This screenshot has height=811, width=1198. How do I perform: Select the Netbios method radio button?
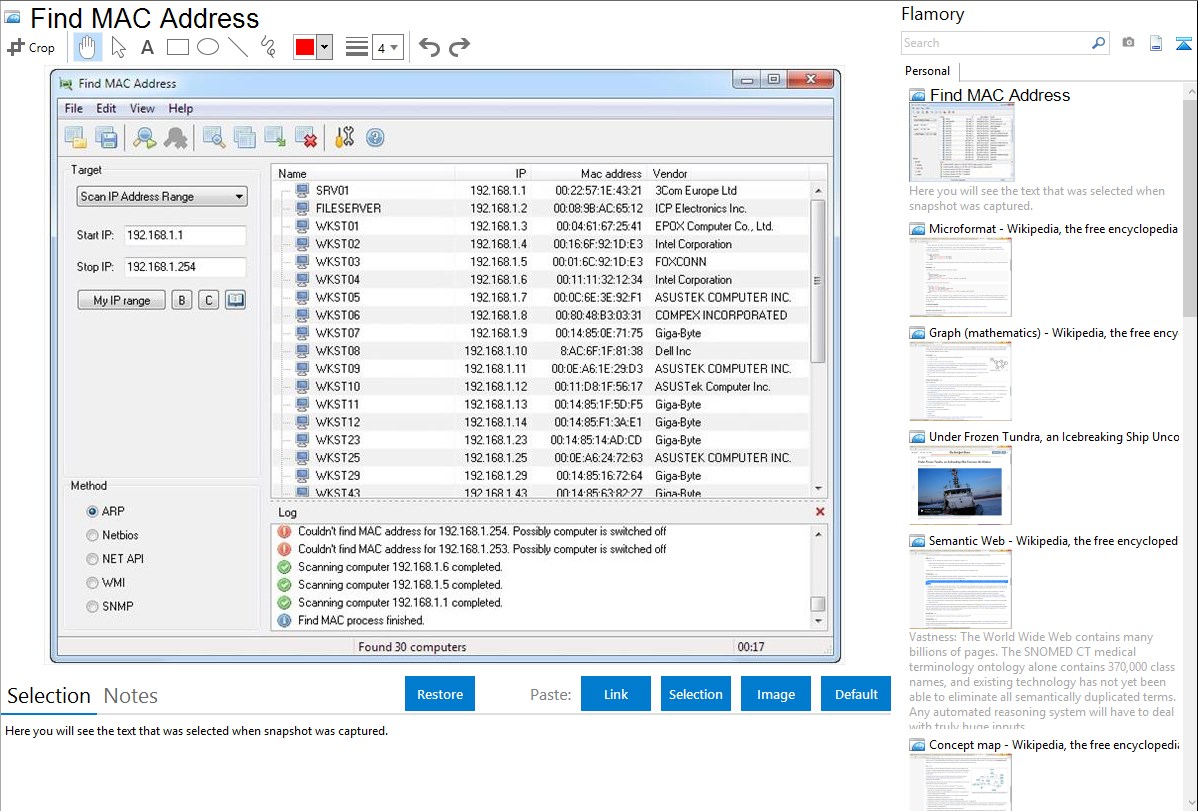[93, 535]
